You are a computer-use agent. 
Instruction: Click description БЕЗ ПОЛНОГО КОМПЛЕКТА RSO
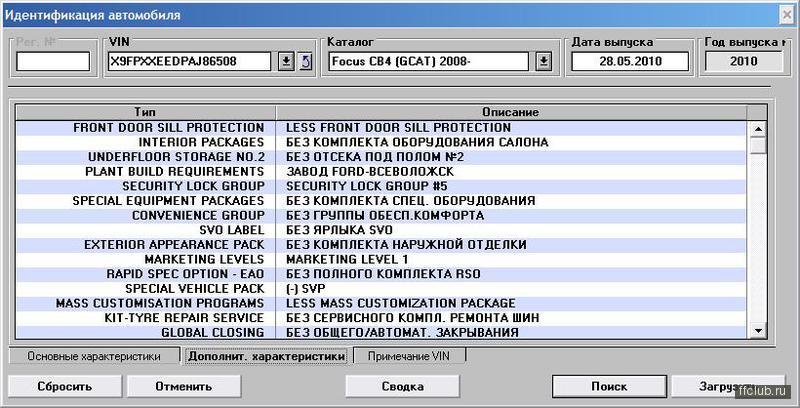coord(383,274)
